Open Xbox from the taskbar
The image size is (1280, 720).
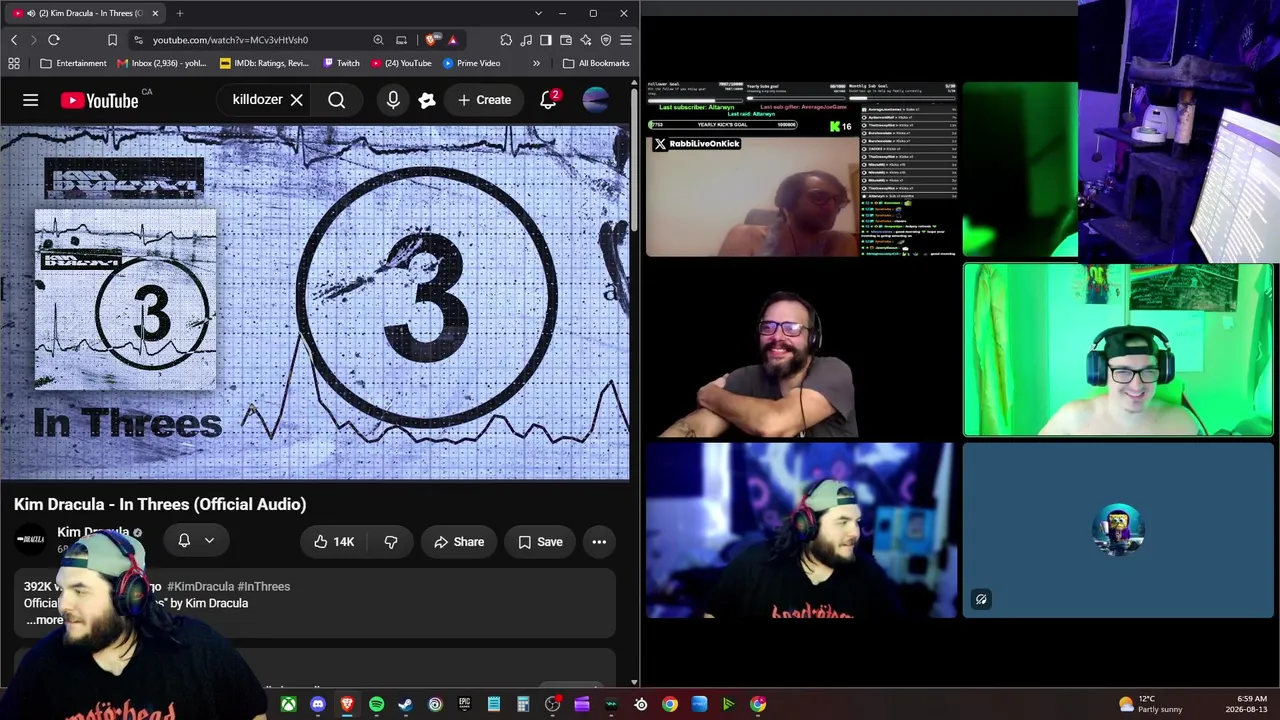point(288,704)
